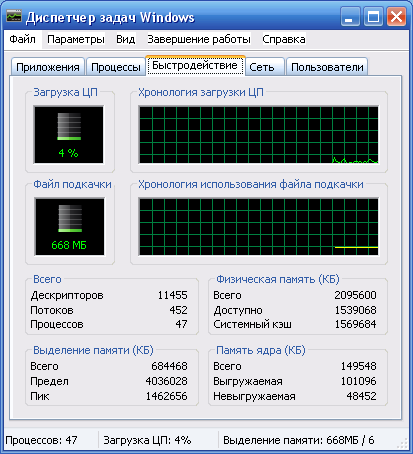Click the Пик value 1462656
Image resolution: width=413 pixels, height=454 pixels.
click(x=166, y=396)
